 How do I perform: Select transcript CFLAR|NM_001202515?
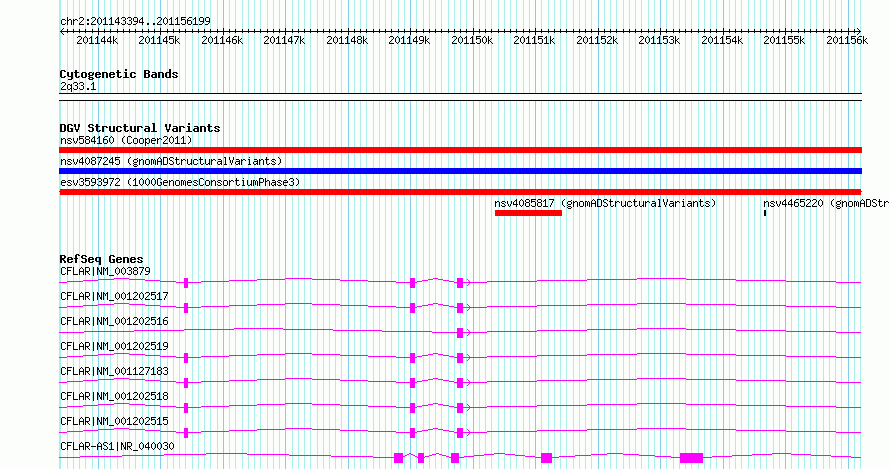click(x=114, y=421)
